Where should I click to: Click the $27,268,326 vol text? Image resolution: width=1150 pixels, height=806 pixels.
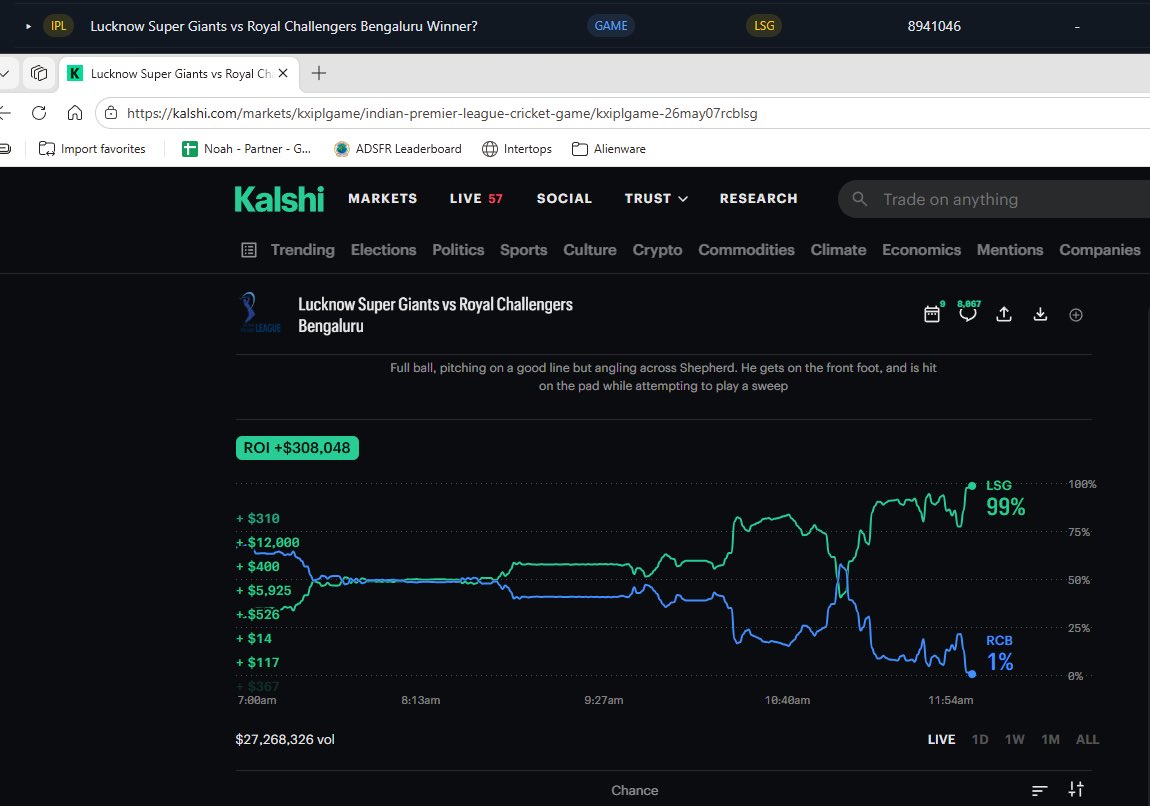[285, 739]
